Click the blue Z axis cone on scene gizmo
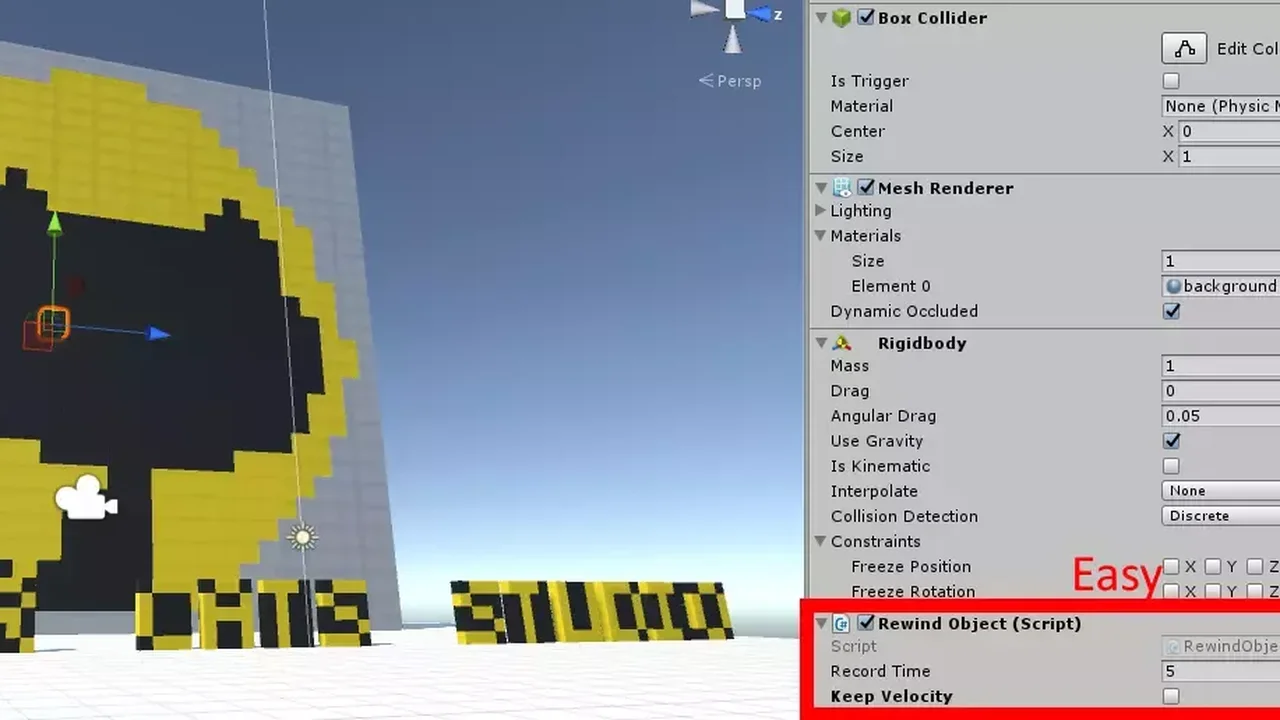Viewport: 1280px width, 720px height. click(x=761, y=13)
